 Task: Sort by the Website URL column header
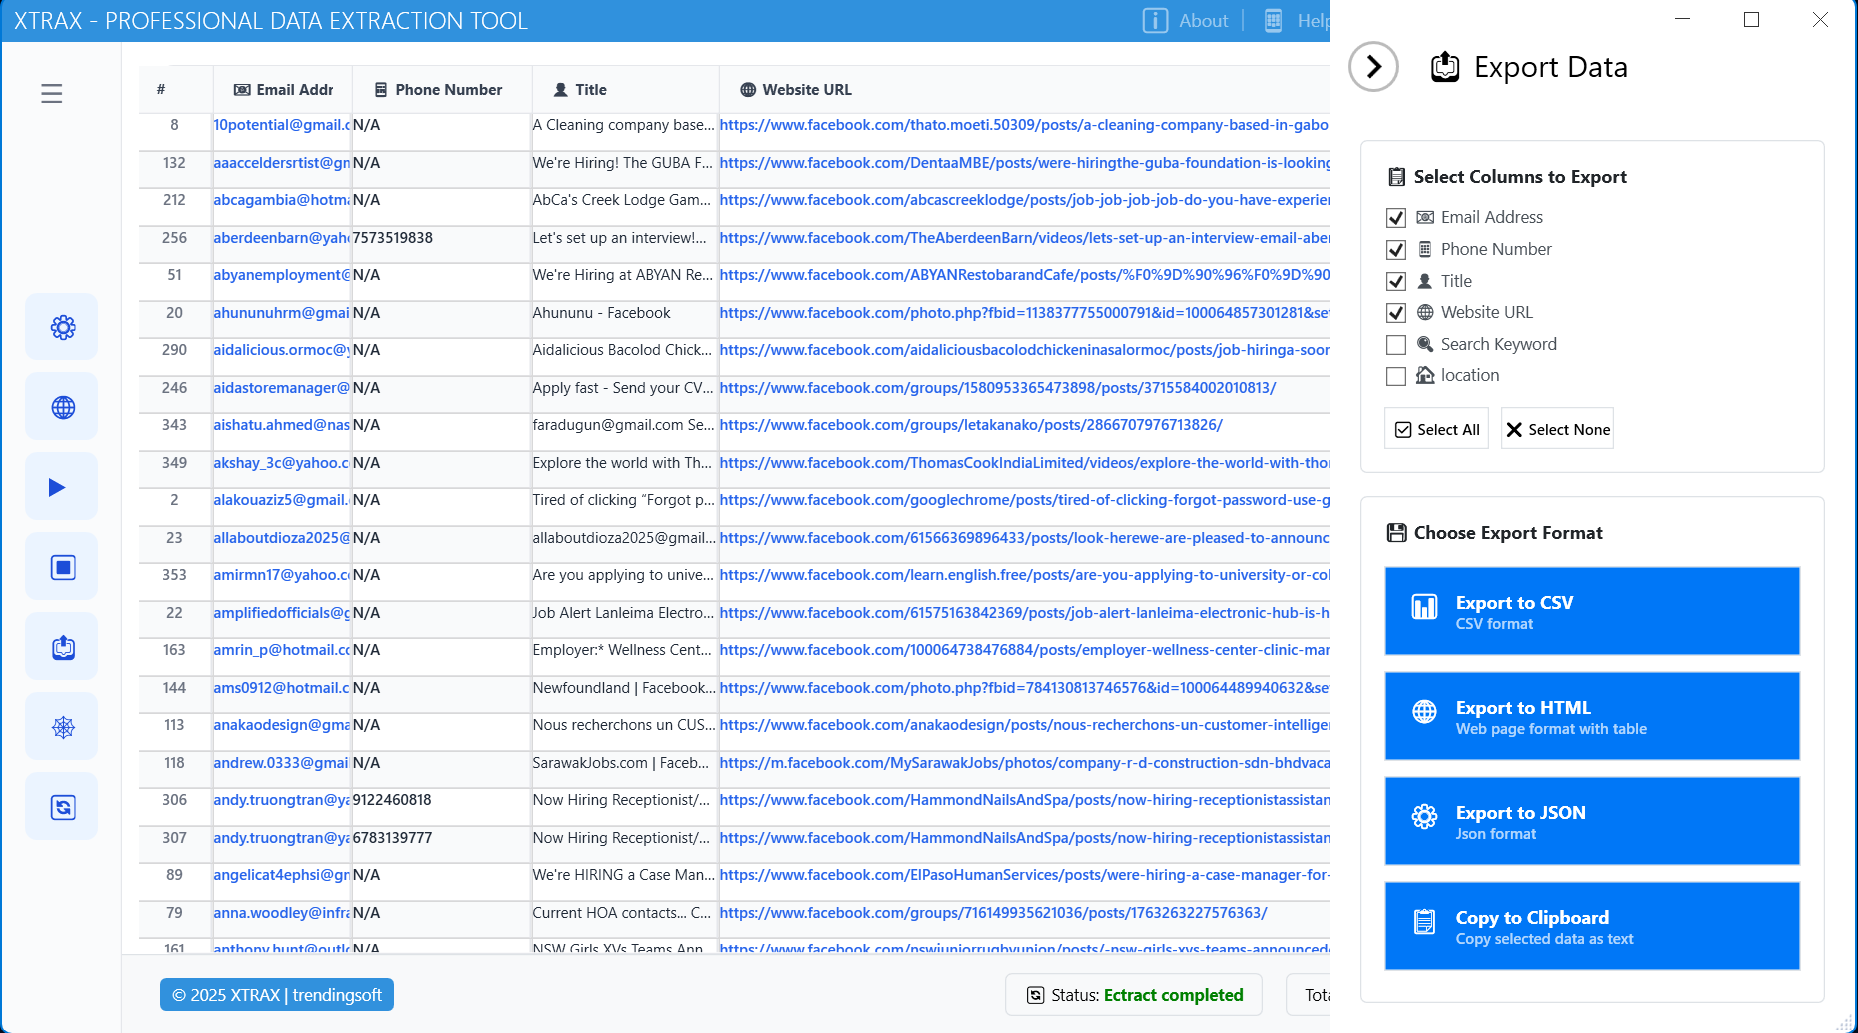(806, 90)
